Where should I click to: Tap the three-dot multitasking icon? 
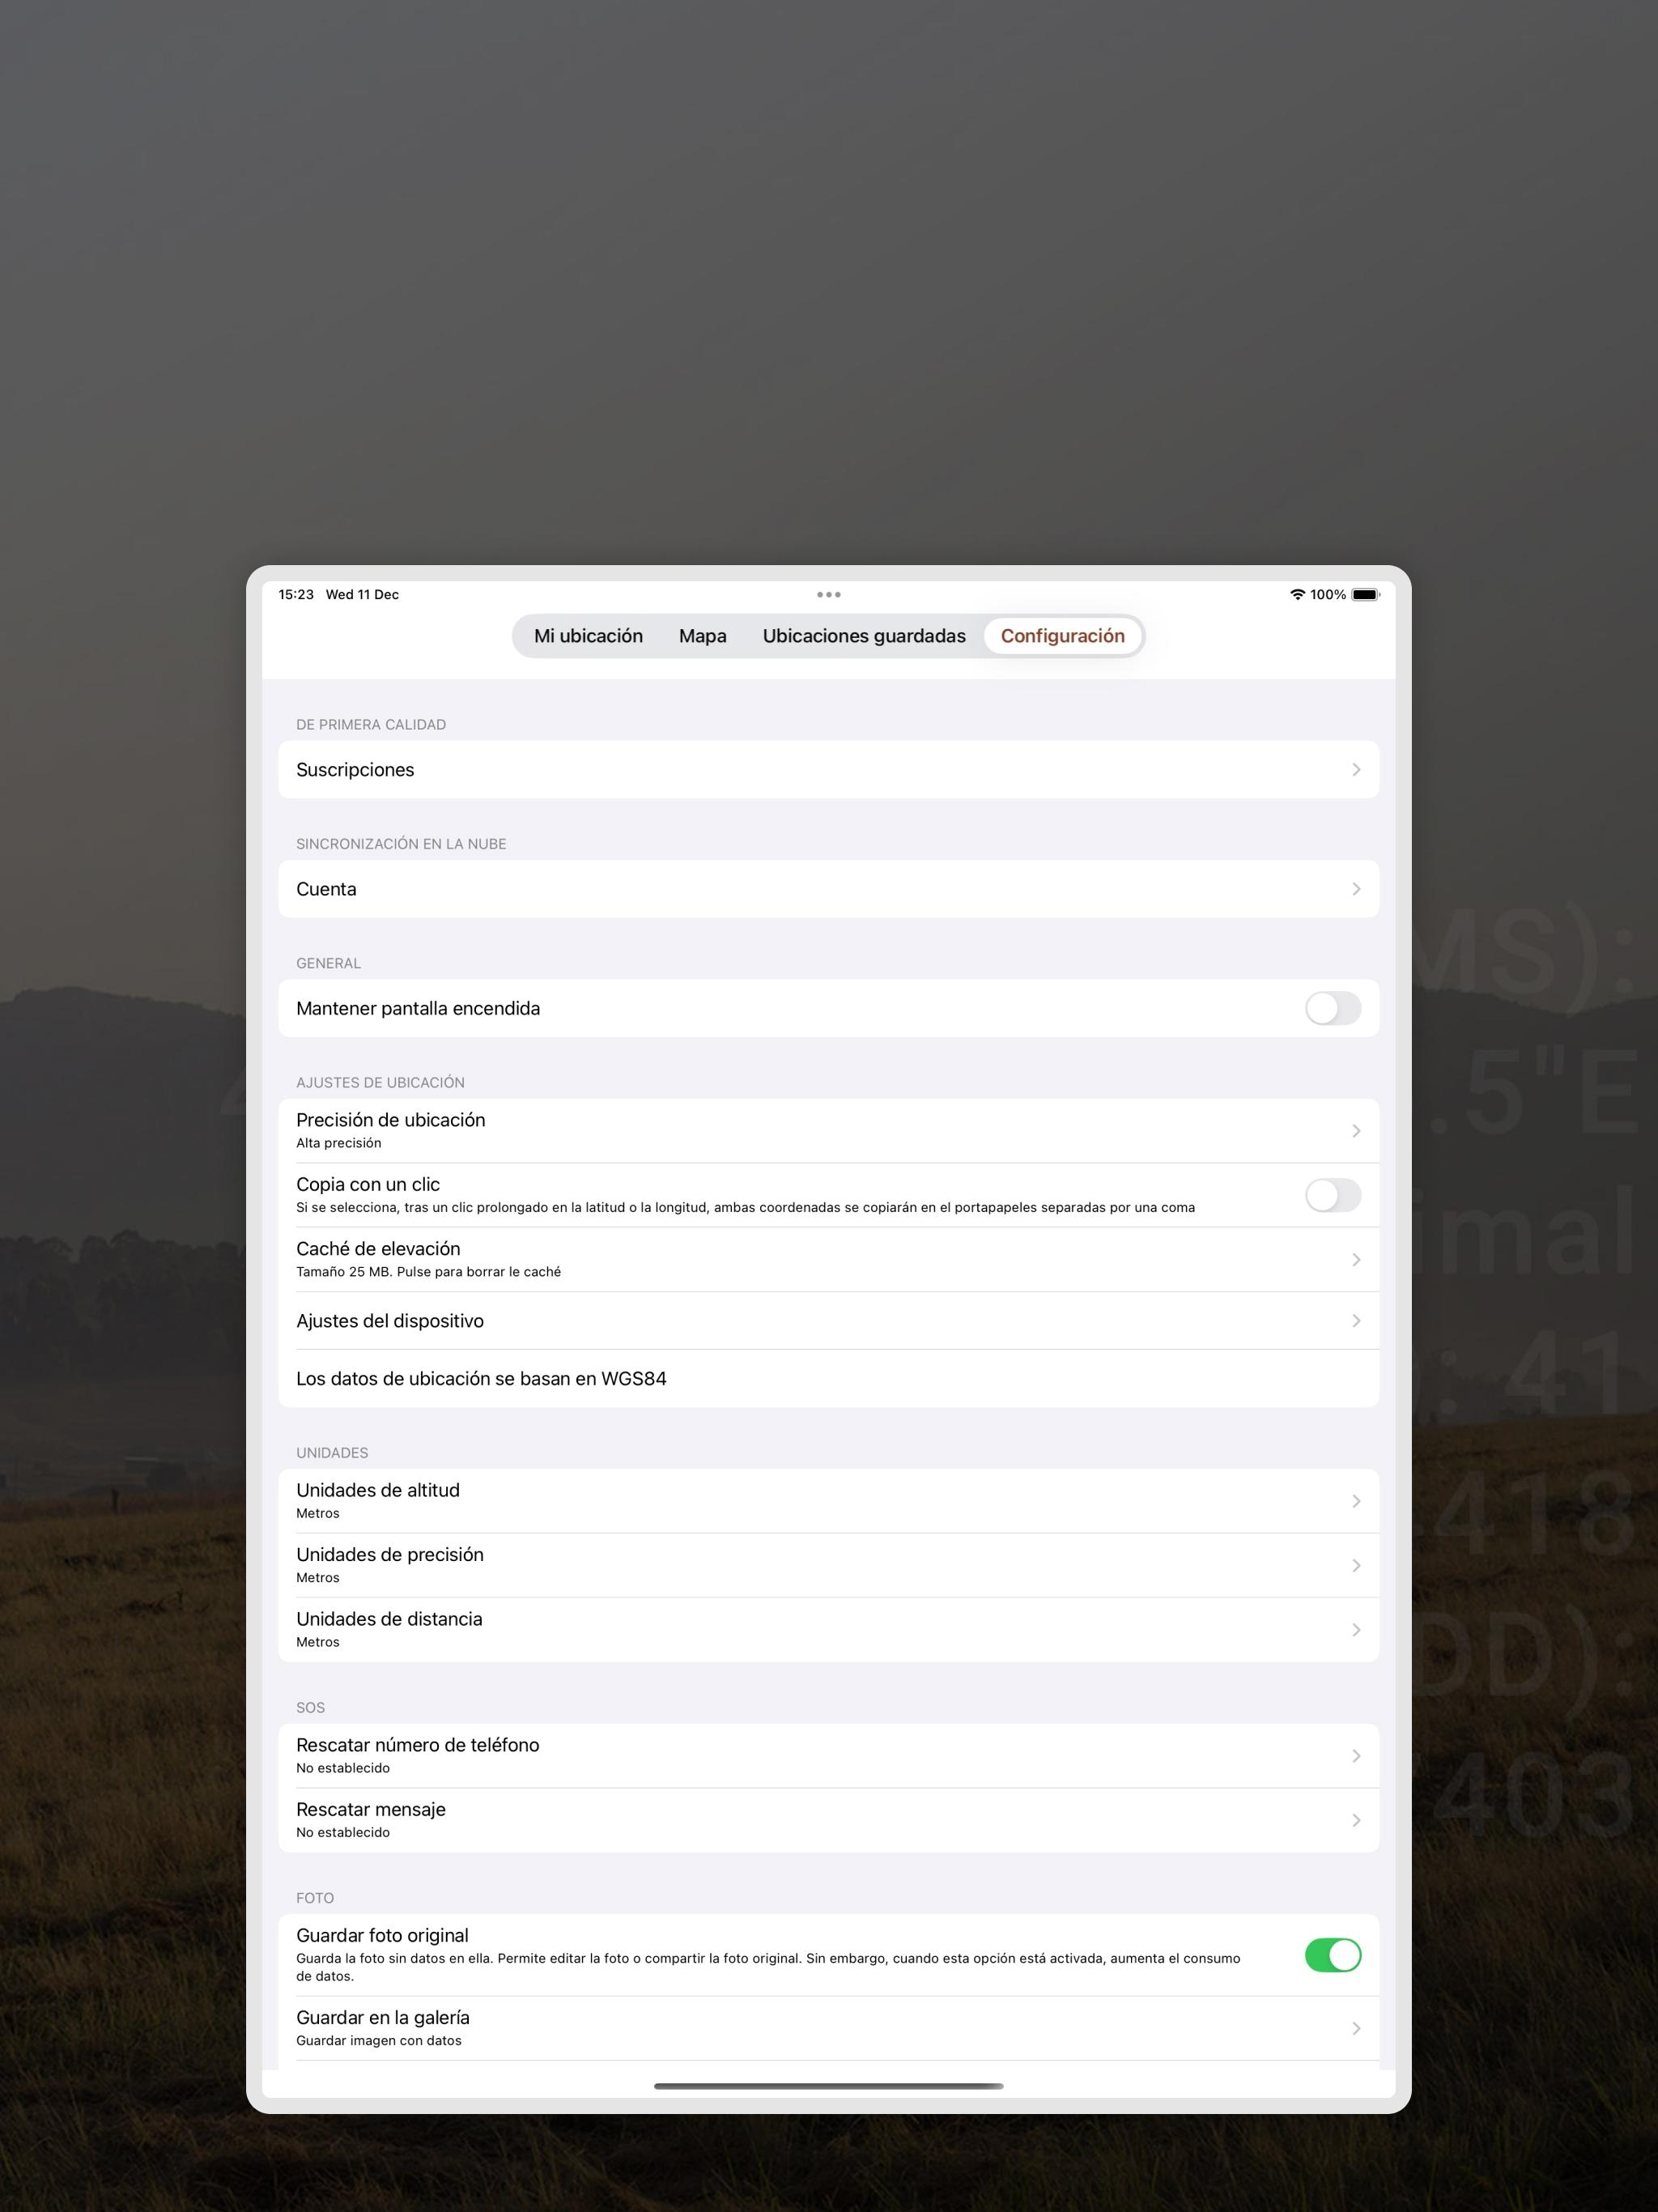click(828, 594)
